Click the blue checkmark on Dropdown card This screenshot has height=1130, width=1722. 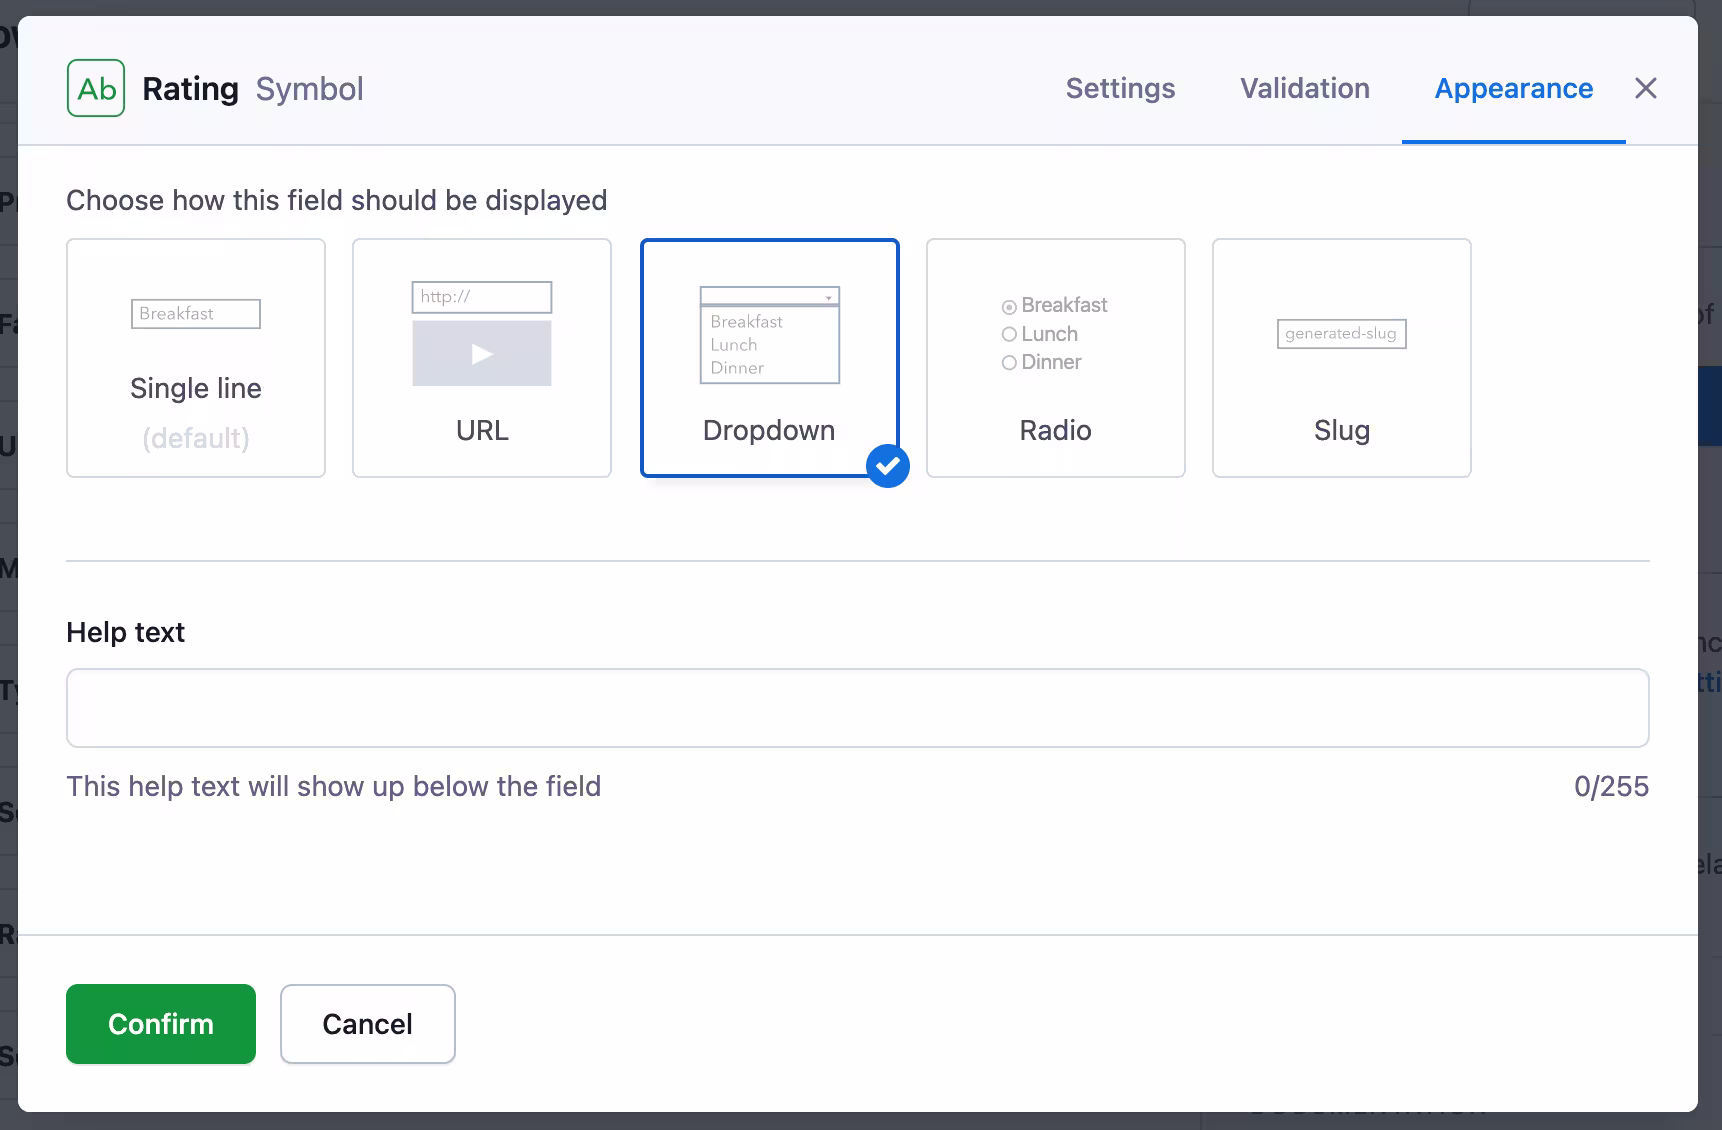[887, 466]
